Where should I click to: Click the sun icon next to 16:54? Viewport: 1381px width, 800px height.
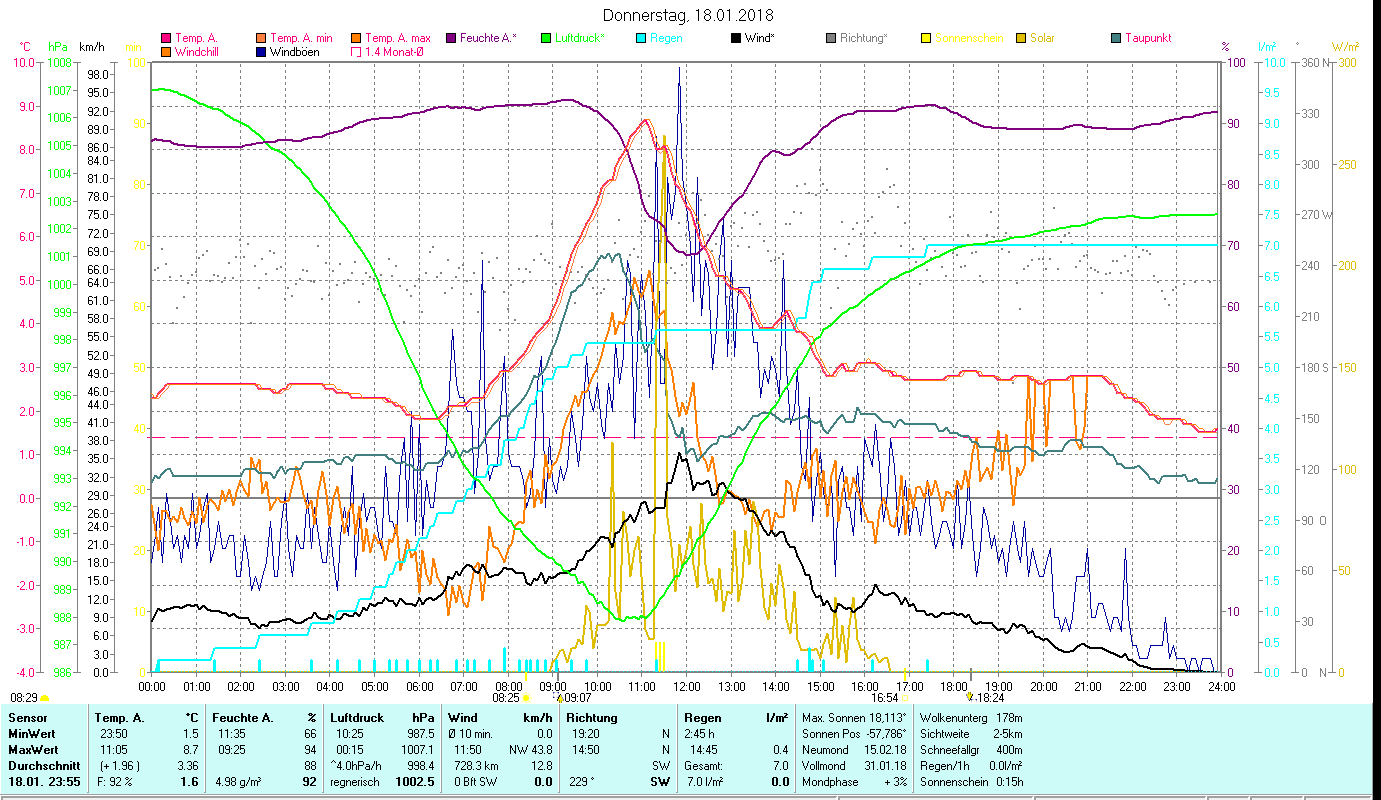coord(904,698)
